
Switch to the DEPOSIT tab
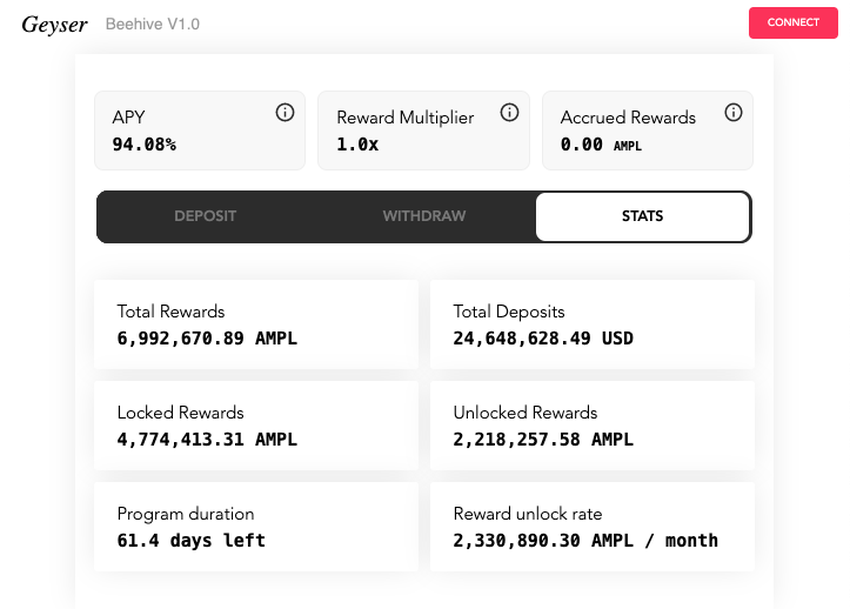pyautogui.click(x=205, y=216)
